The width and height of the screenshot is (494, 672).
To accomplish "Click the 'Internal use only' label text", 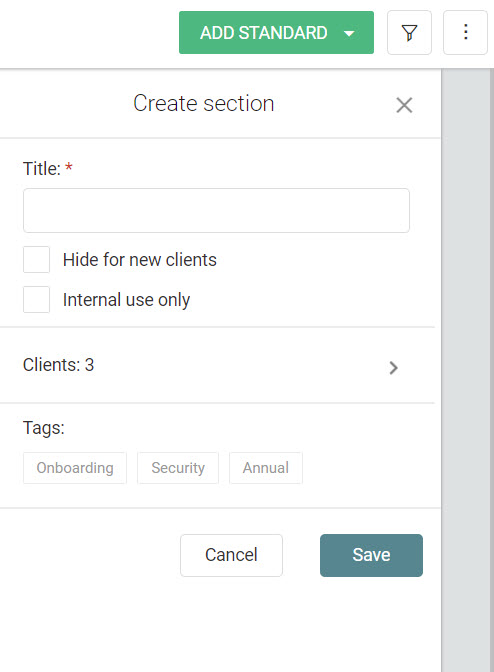I will point(126,300).
